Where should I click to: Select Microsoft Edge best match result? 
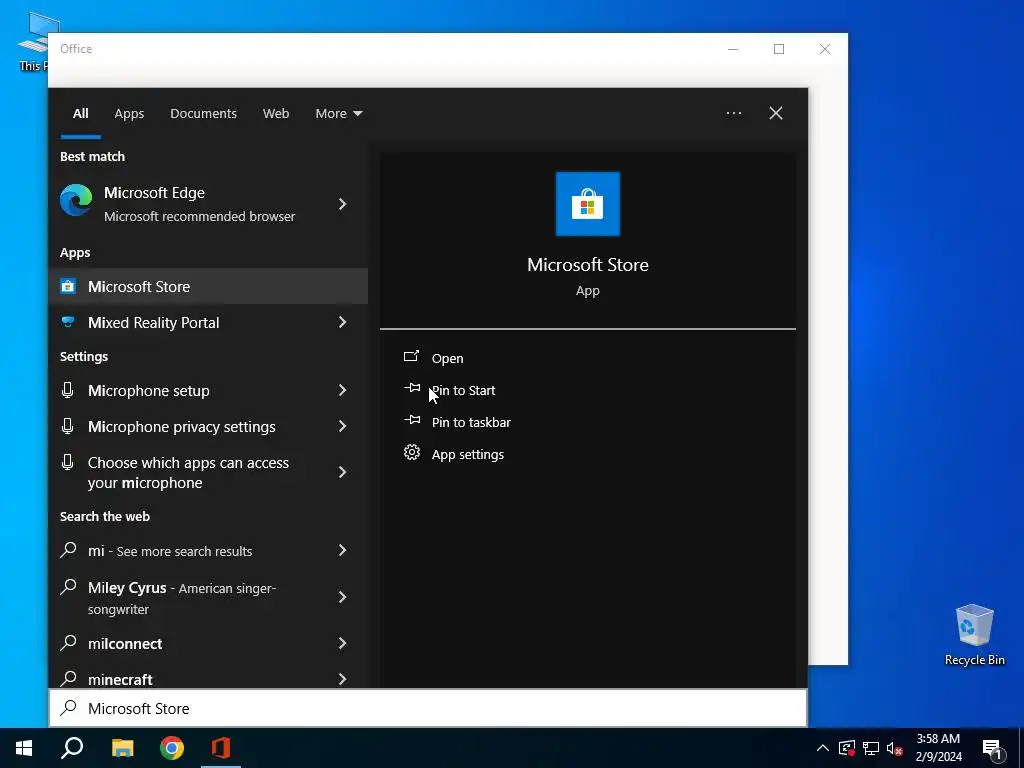coord(208,204)
